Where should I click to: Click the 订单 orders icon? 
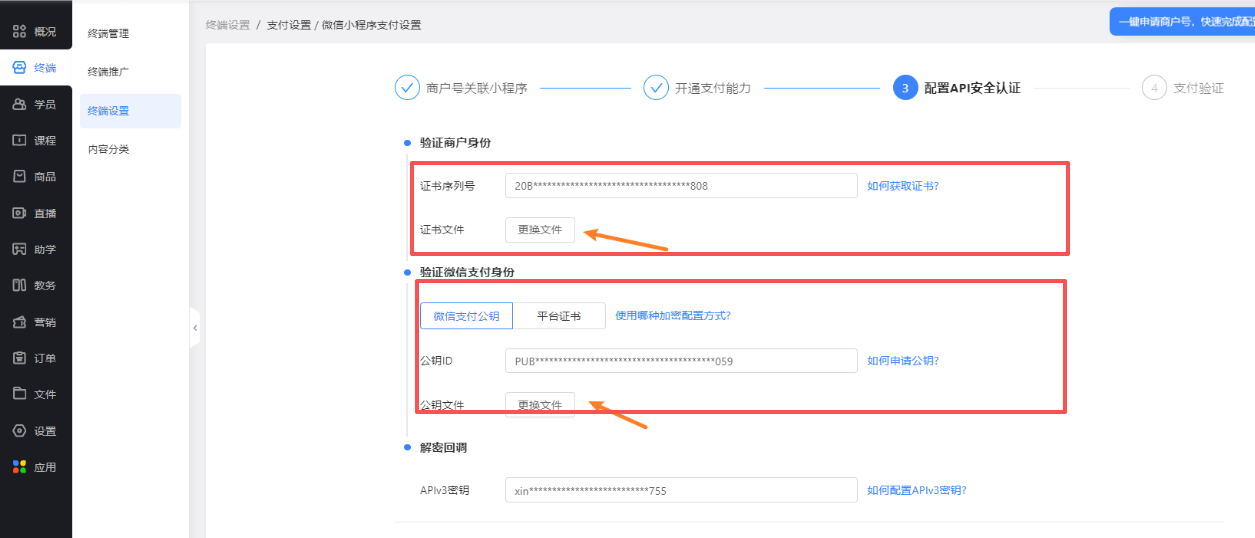(x=19, y=358)
